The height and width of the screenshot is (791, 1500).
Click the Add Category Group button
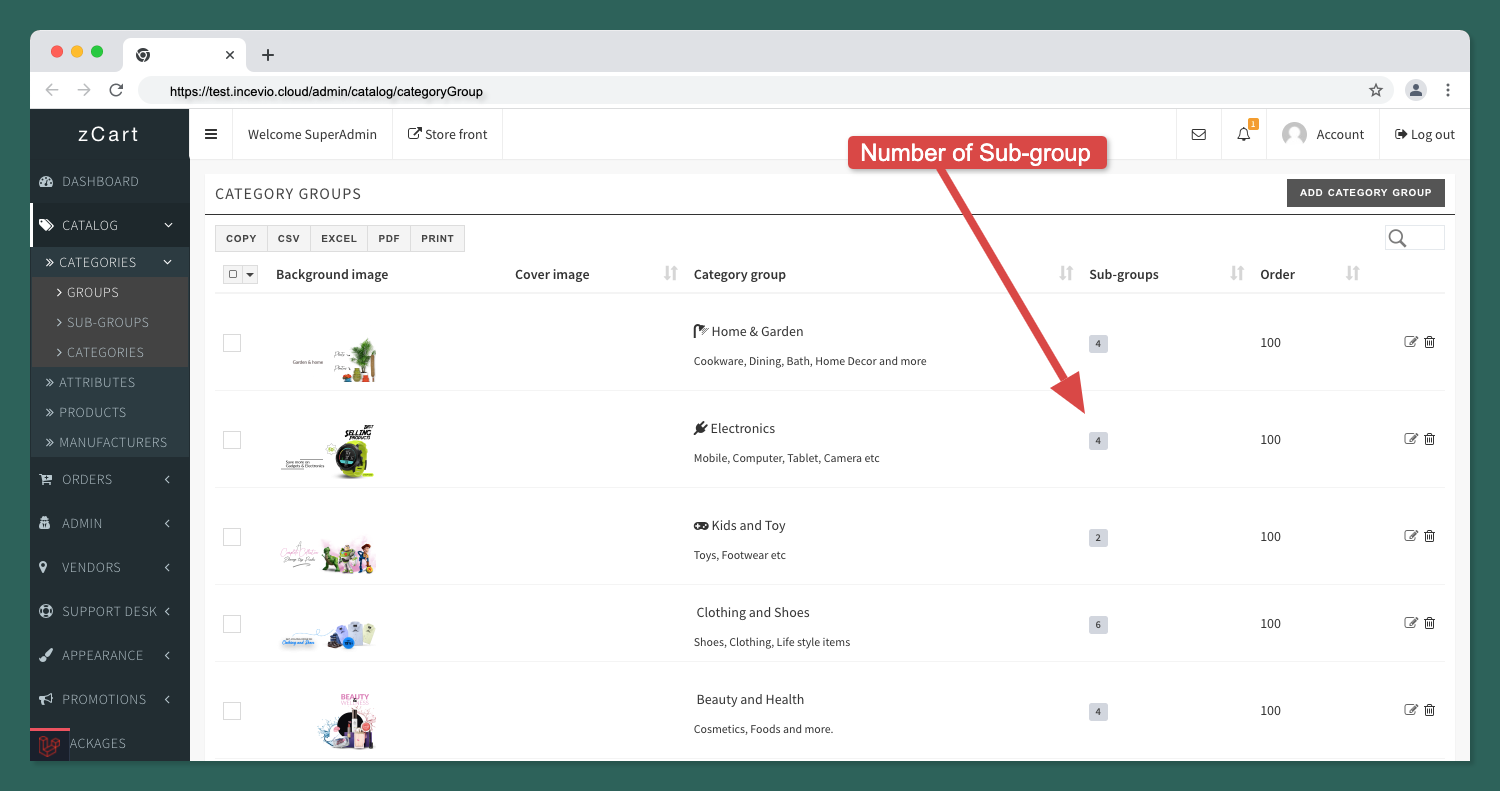pos(1365,193)
